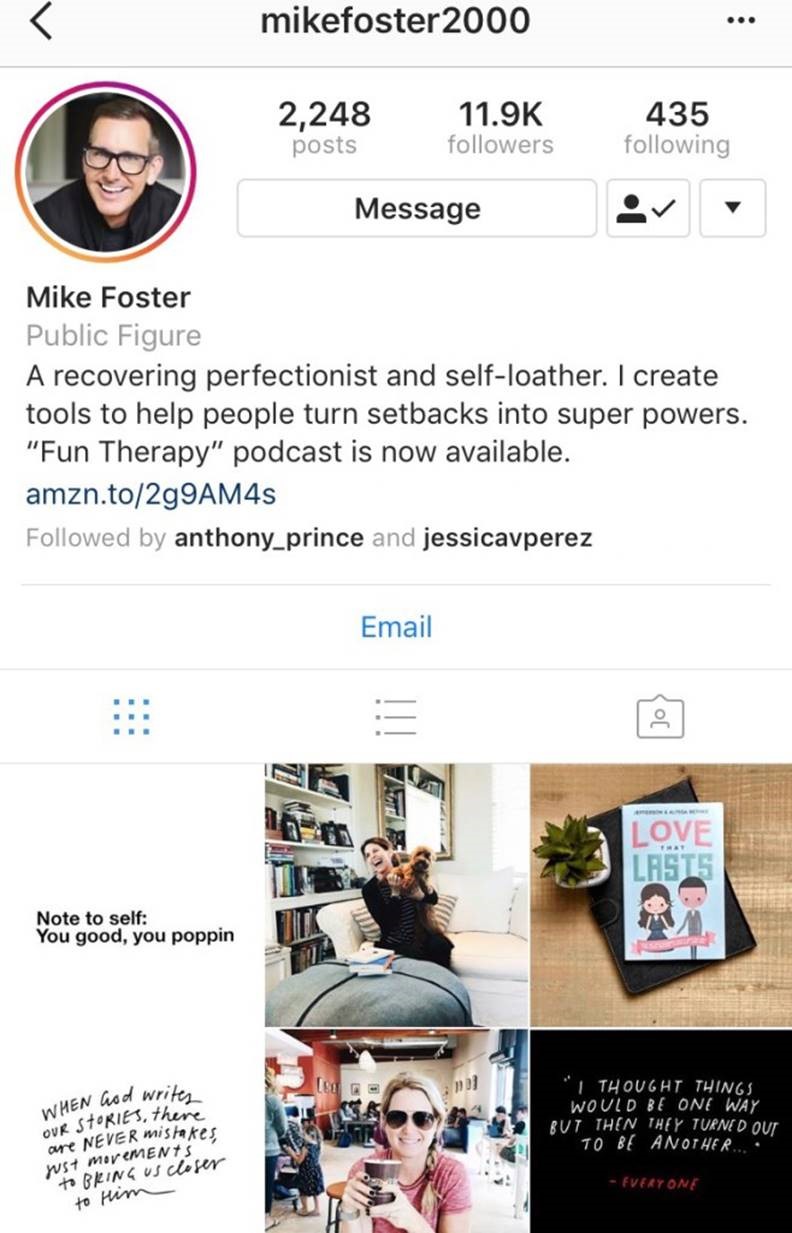Screen dimensions: 792x1233
Task: Tap the Email contact button
Action: 396,627
